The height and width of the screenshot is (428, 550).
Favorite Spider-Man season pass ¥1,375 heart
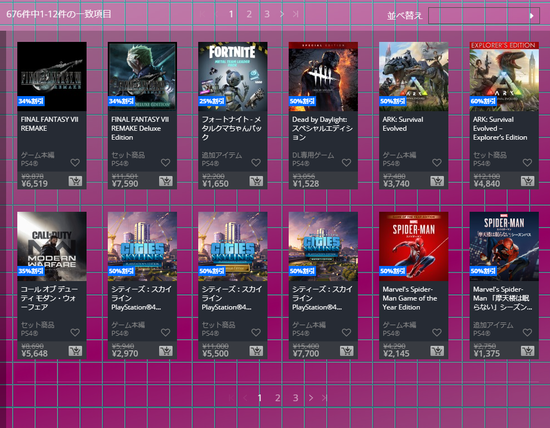click(528, 332)
